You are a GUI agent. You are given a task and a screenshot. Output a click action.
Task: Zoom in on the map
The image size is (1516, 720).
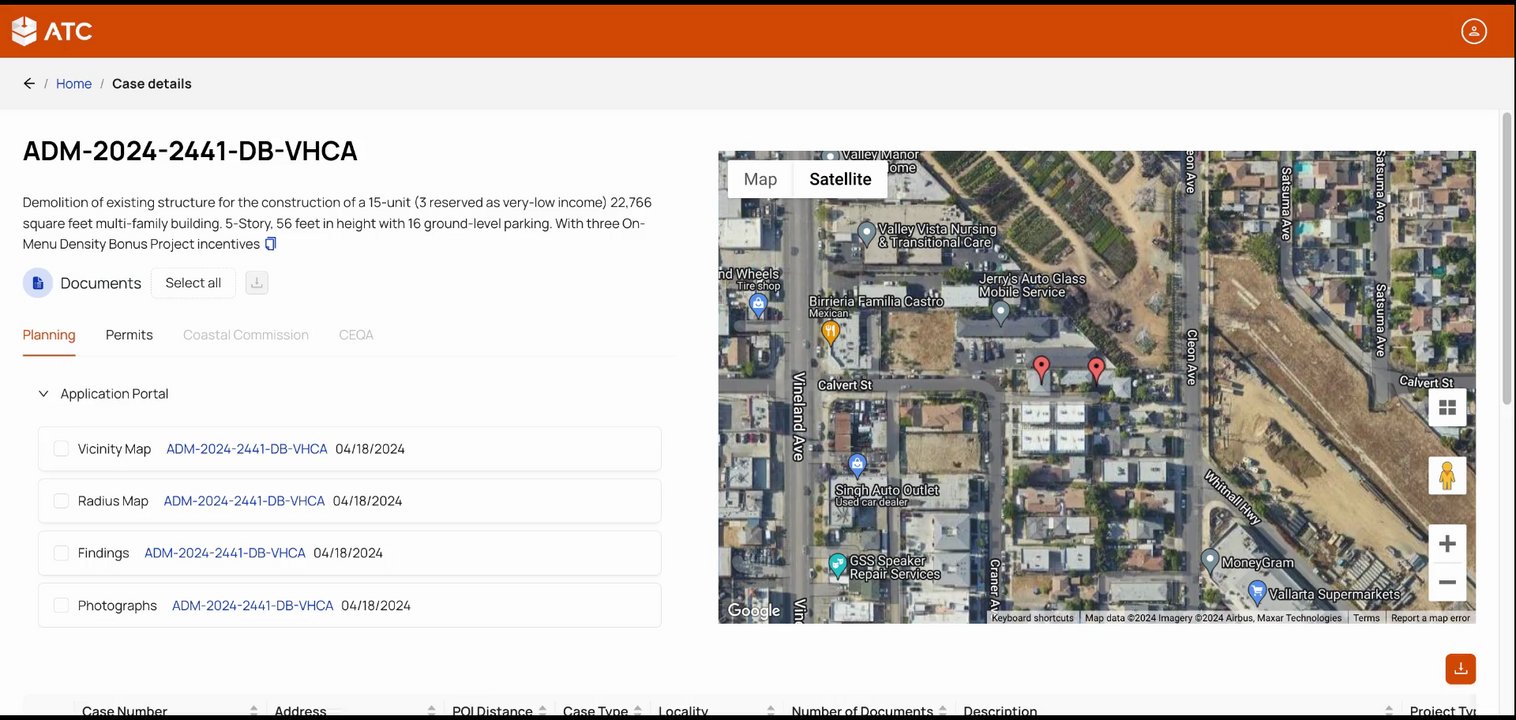1447,544
